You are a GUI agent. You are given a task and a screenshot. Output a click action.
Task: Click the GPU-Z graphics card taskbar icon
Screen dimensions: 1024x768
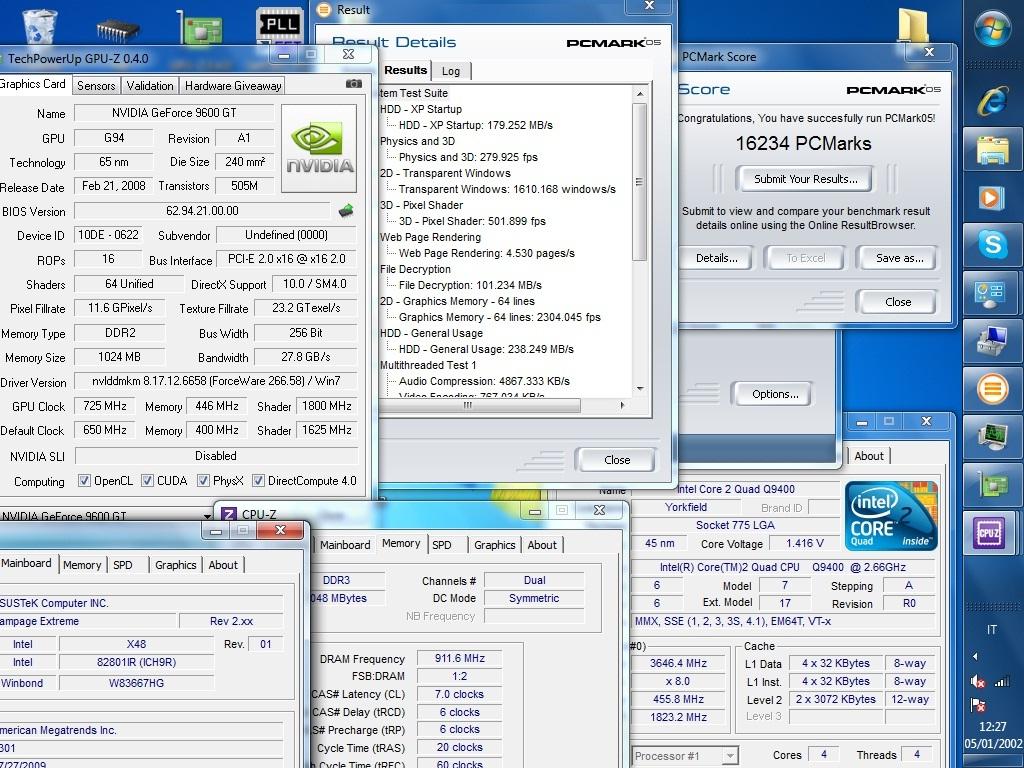pos(992,485)
